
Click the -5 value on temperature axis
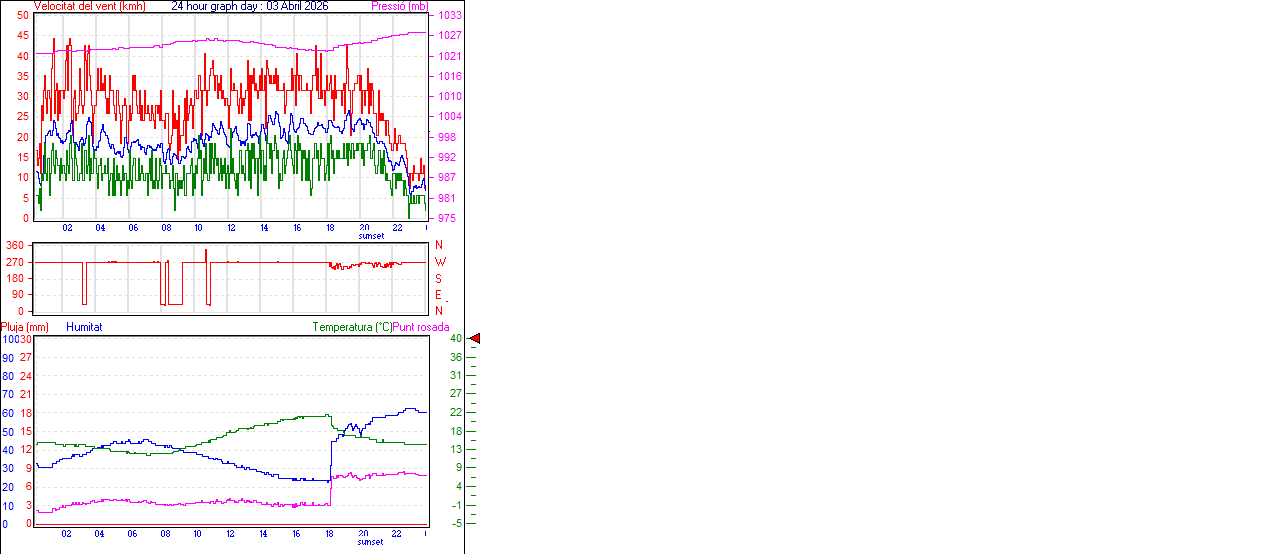(455, 523)
